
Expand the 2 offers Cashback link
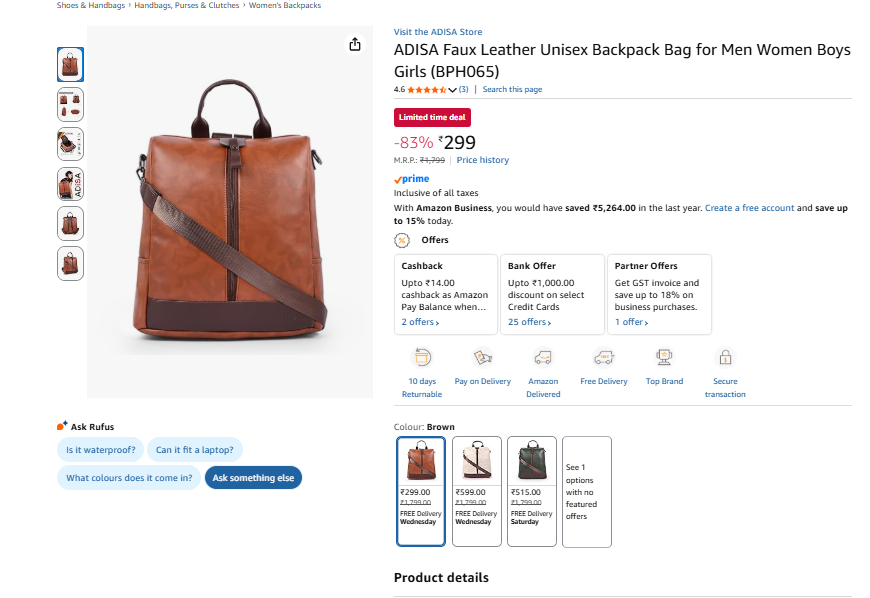[420, 322]
